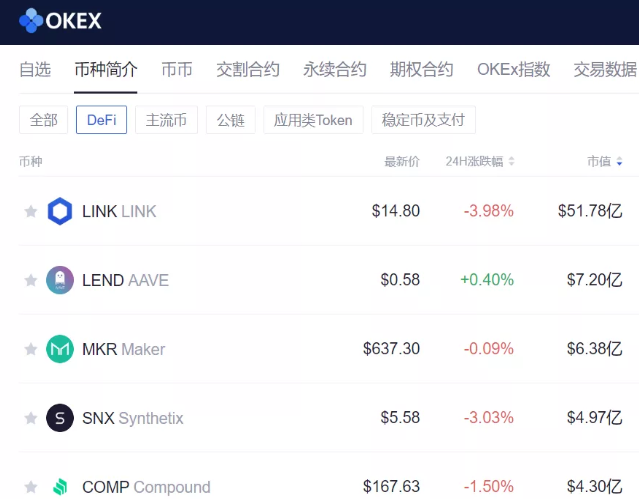Screen dimensions: 639x499
Task: Star the MKR Maker row
Action: click(x=30, y=349)
